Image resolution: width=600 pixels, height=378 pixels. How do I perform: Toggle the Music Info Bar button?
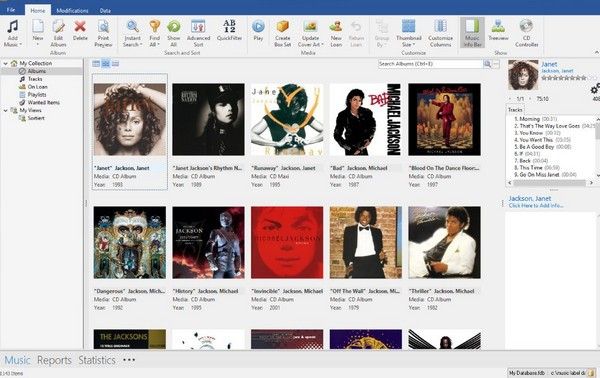coord(472,33)
